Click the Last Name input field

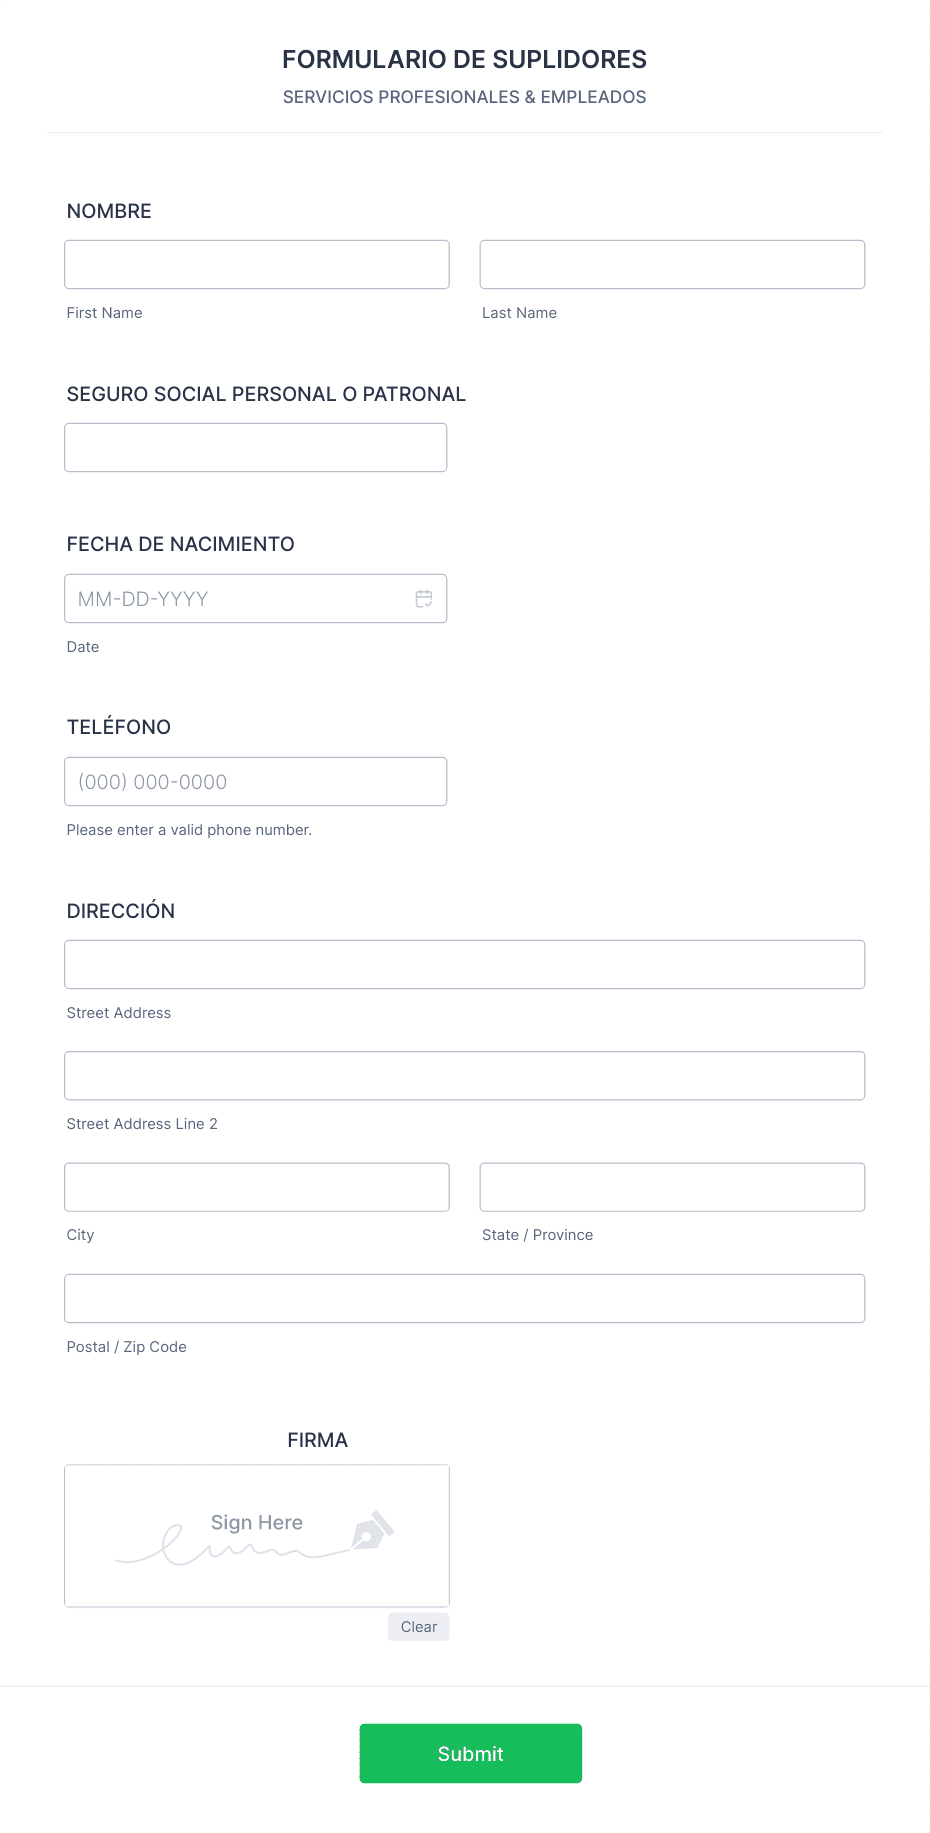click(672, 265)
